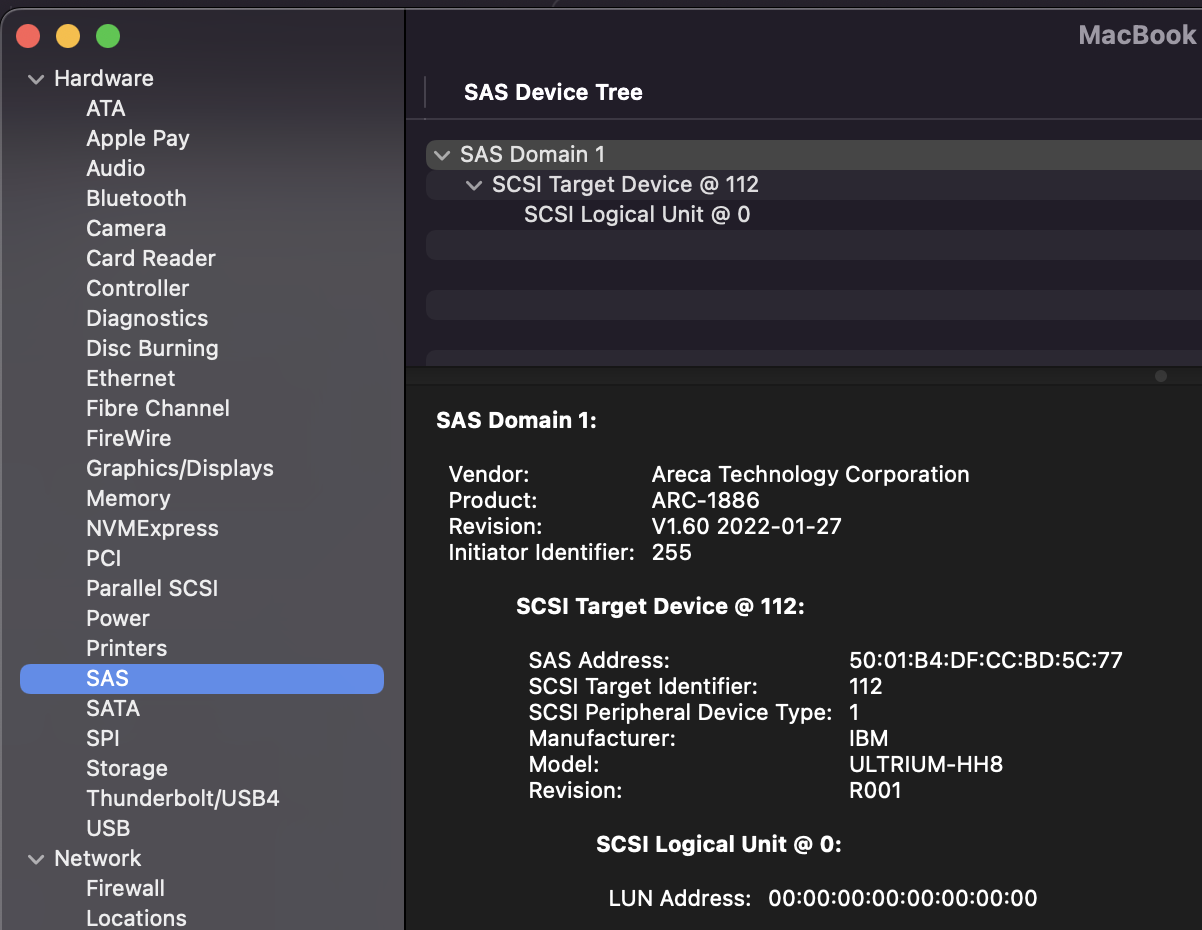Select SPI in the sidebar
The height and width of the screenshot is (930, 1202).
pyautogui.click(x=102, y=738)
